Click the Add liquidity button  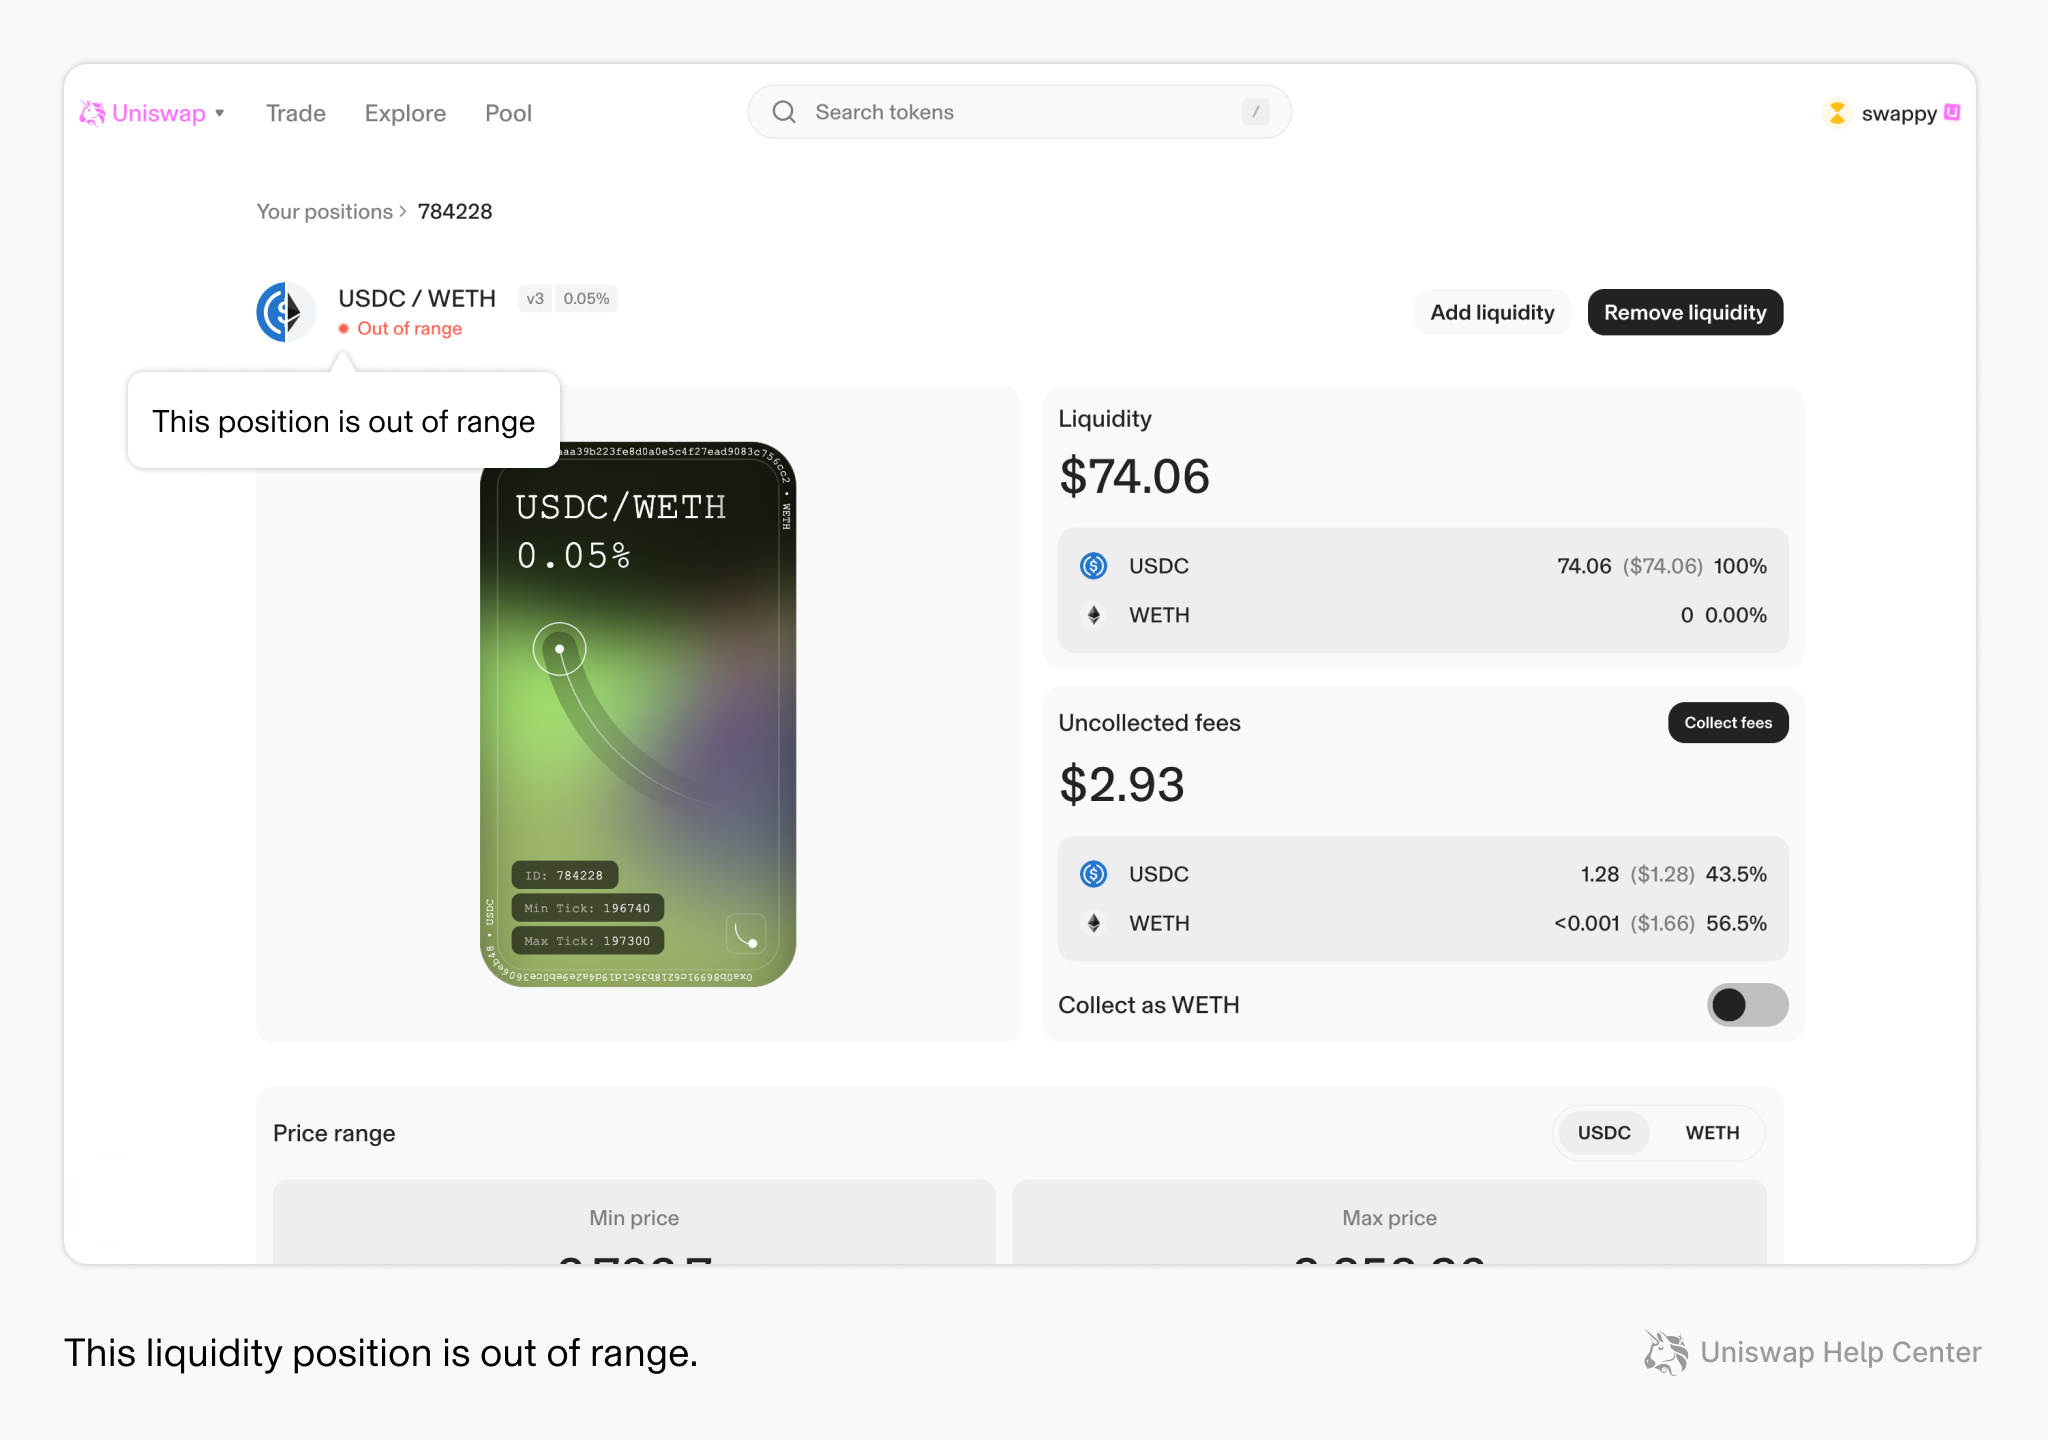(x=1491, y=312)
